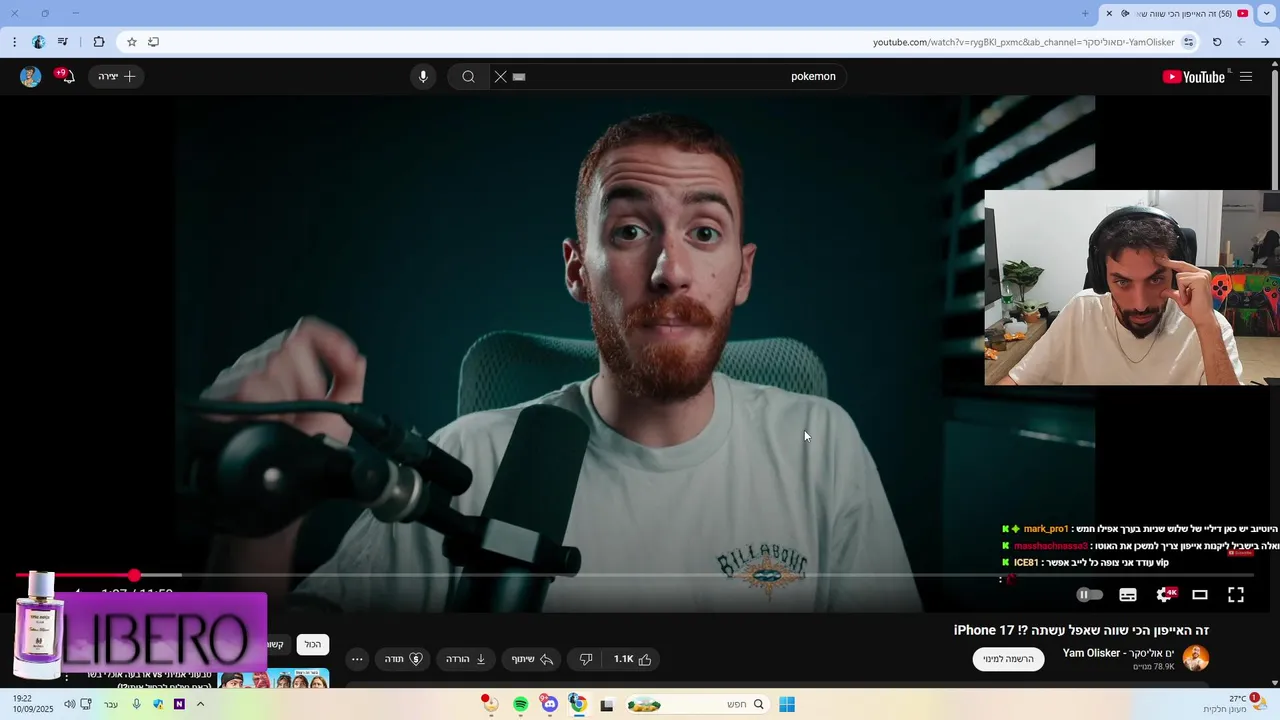Open Chrome profile avatar
Viewport: 1280px width, 720px height.
point(38,42)
